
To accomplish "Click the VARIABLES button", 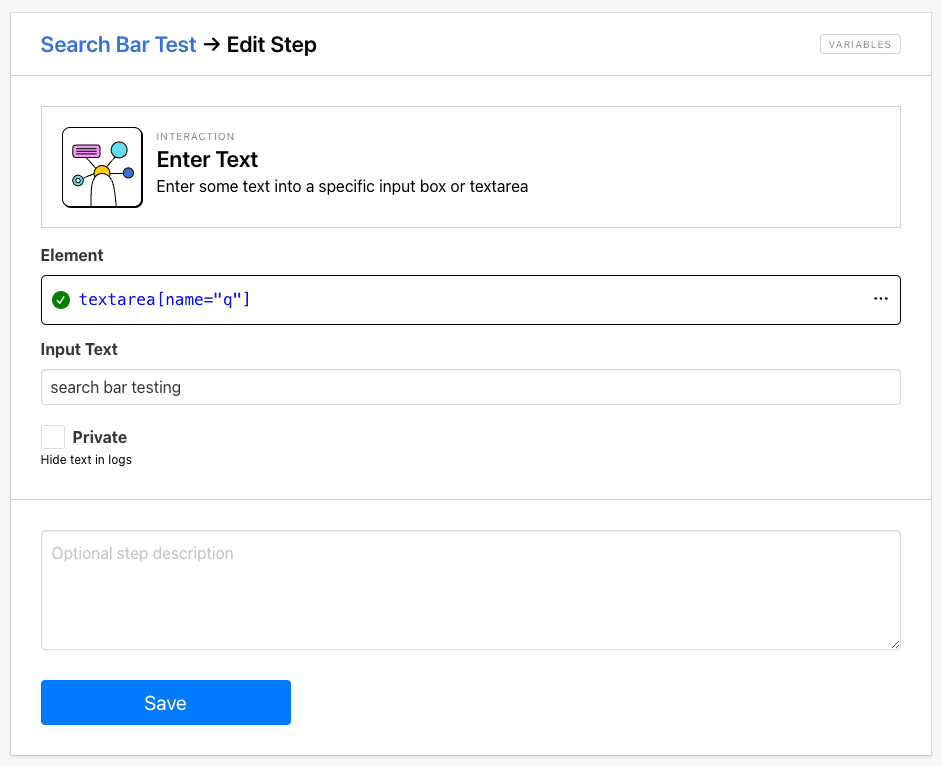I will 859,44.
